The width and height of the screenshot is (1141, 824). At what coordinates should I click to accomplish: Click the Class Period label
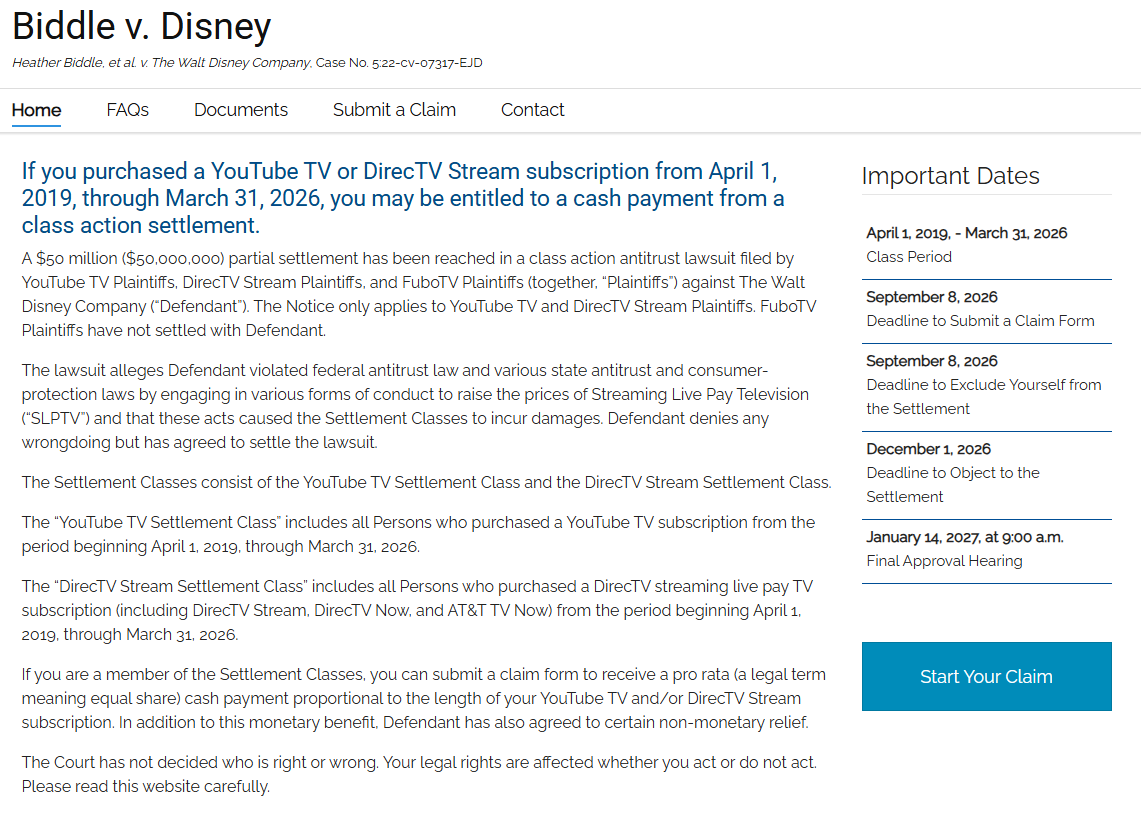tap(909, 257)
